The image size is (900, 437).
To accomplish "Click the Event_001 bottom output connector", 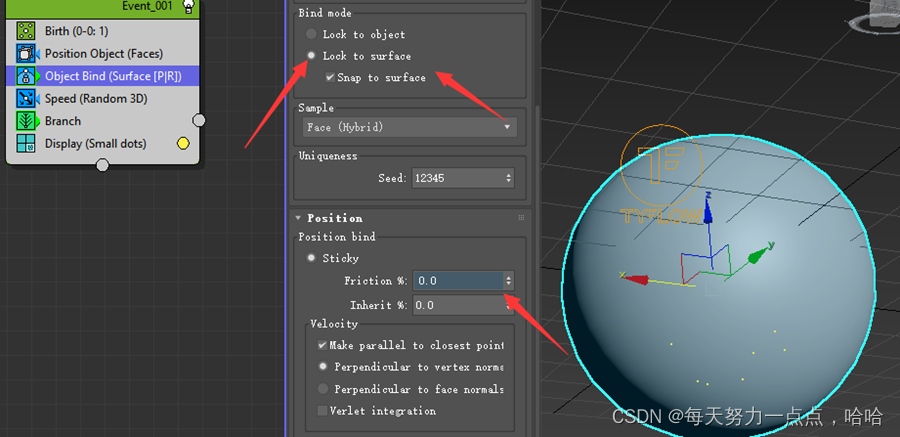I will (102, 165).
